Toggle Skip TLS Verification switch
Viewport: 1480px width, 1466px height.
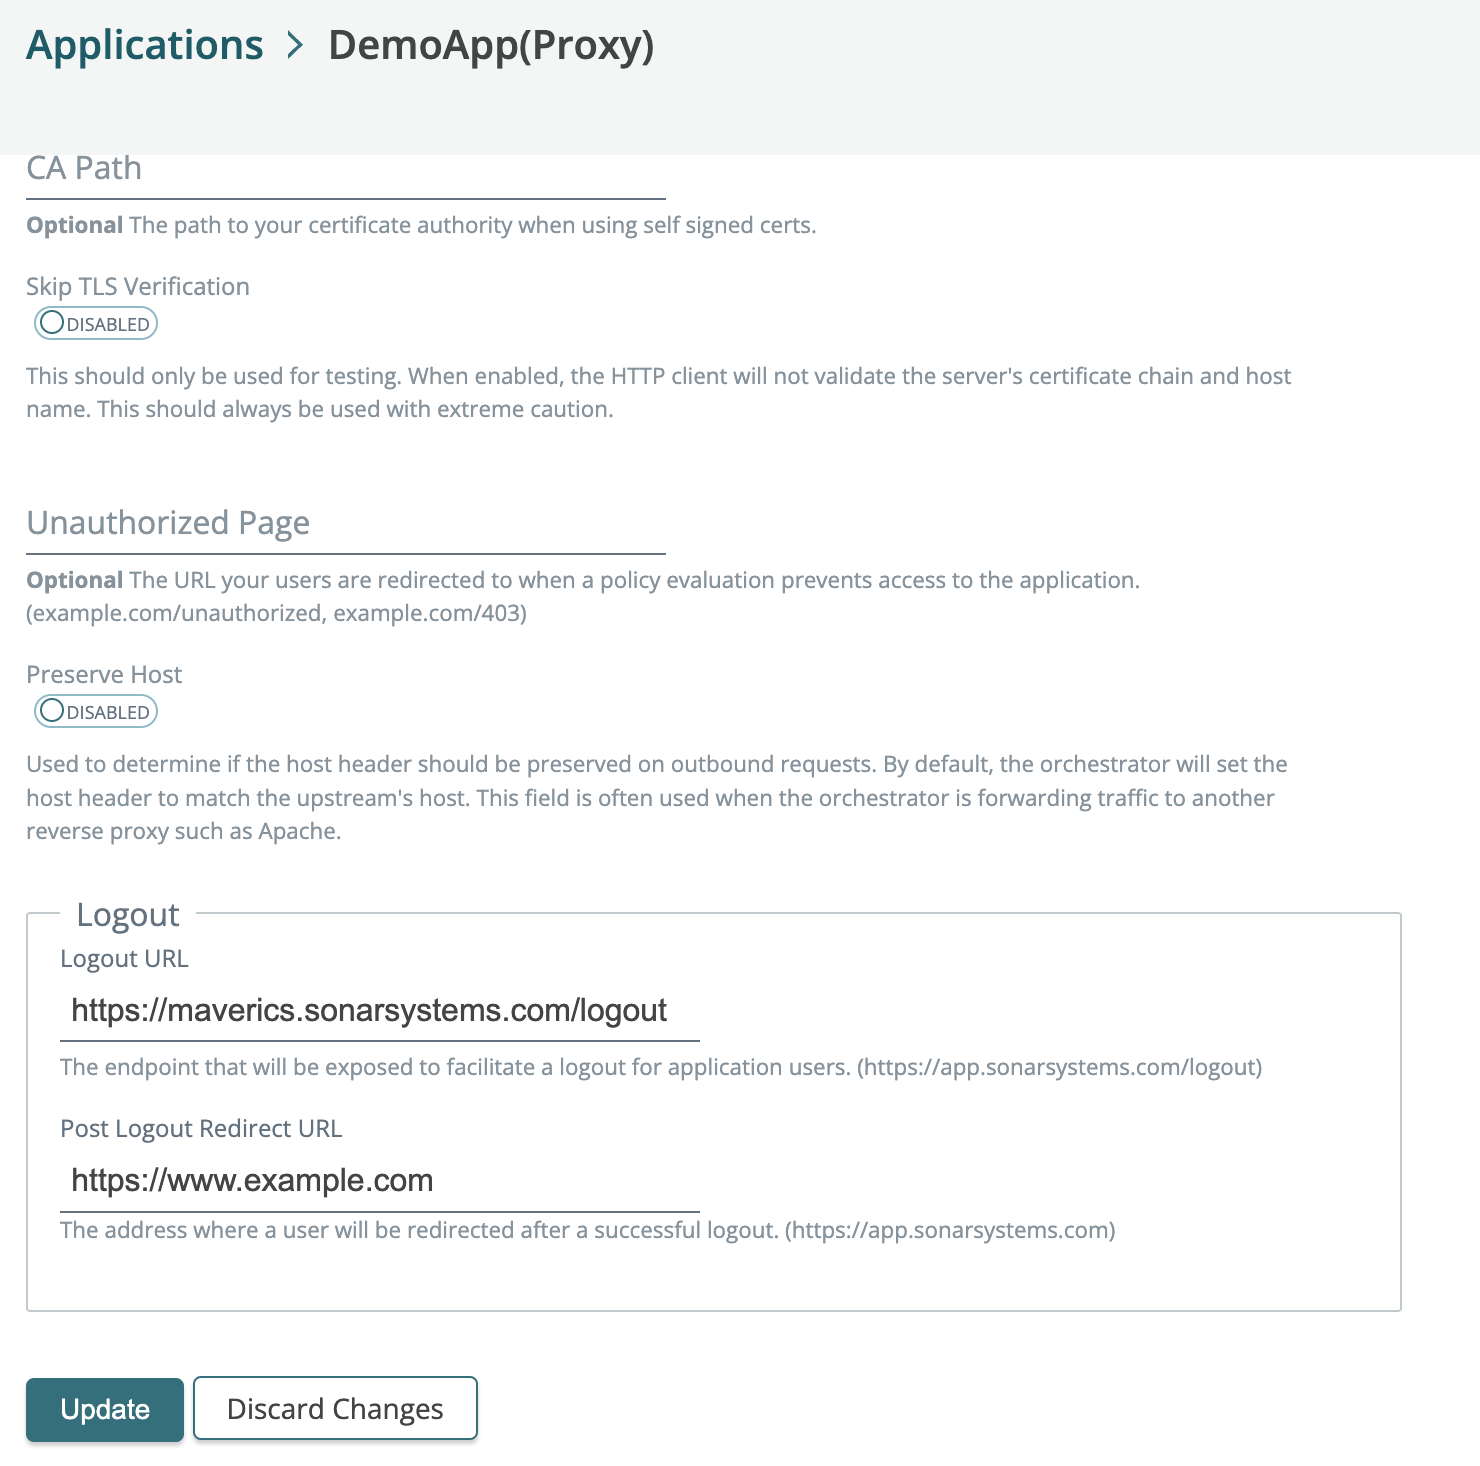point(96,324)
